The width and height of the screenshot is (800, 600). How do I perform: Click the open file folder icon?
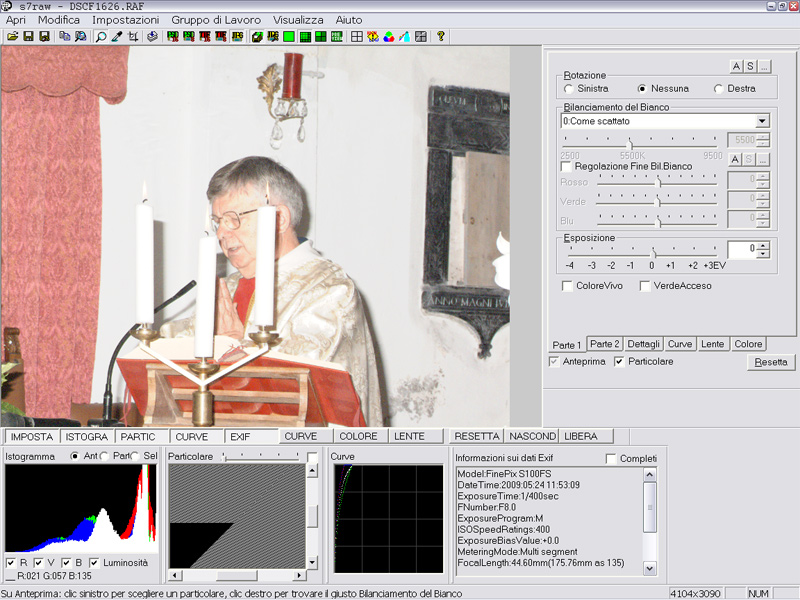click(x=12, y=37)
